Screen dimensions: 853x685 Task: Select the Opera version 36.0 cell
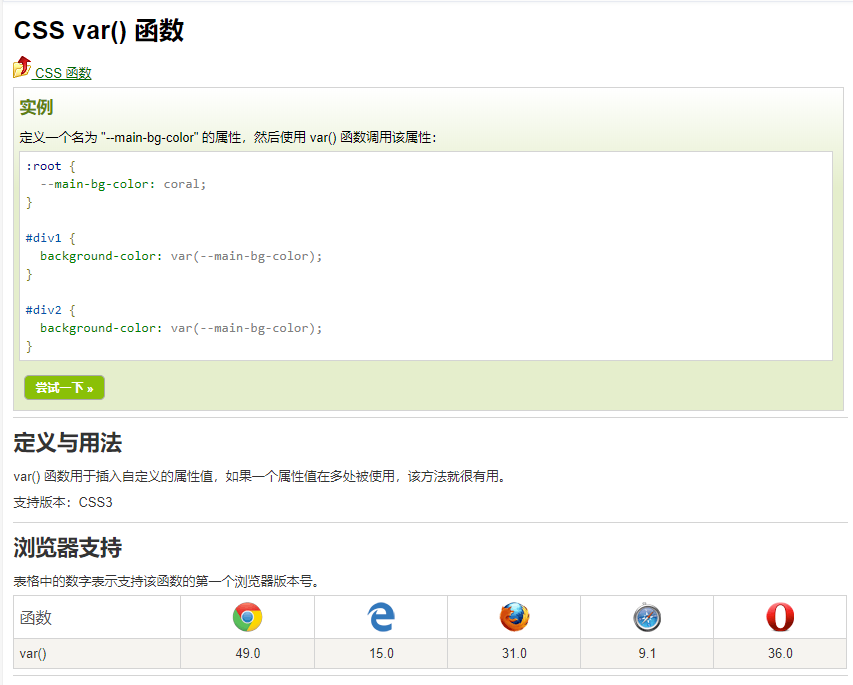tap(780, 653)
